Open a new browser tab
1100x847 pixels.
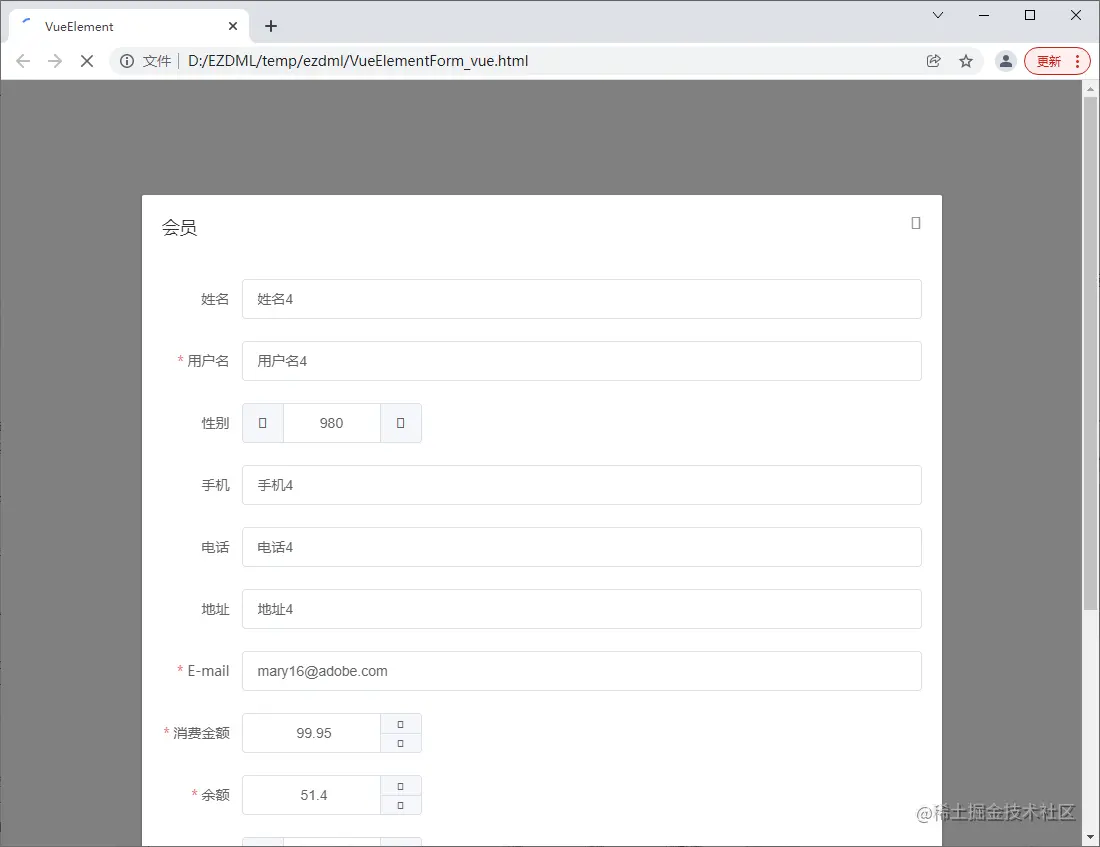tap(271, 26)
